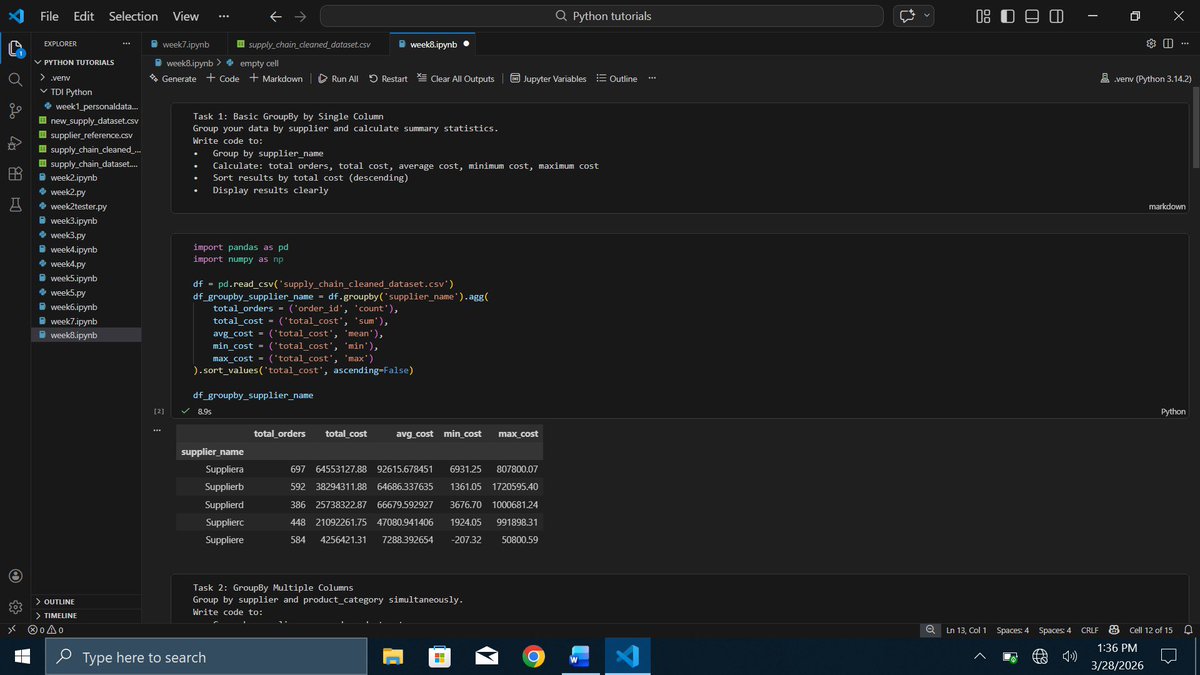
Task: Open notifications bell in status bar
Action: 1188,630
